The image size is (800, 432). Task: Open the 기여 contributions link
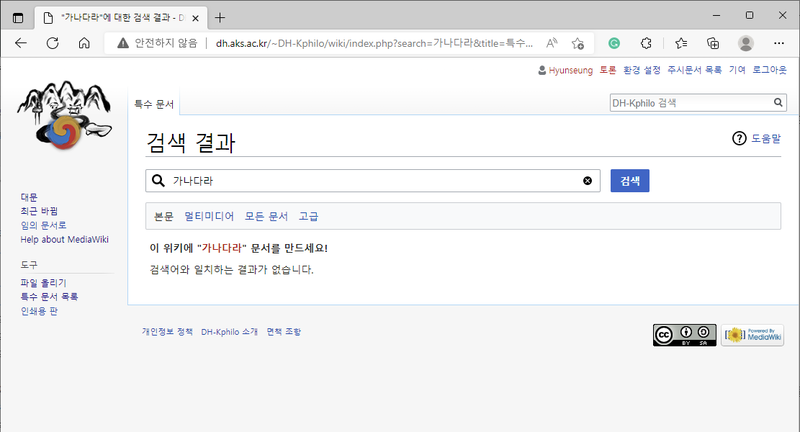pyautogui.click(x=737, y=70)
